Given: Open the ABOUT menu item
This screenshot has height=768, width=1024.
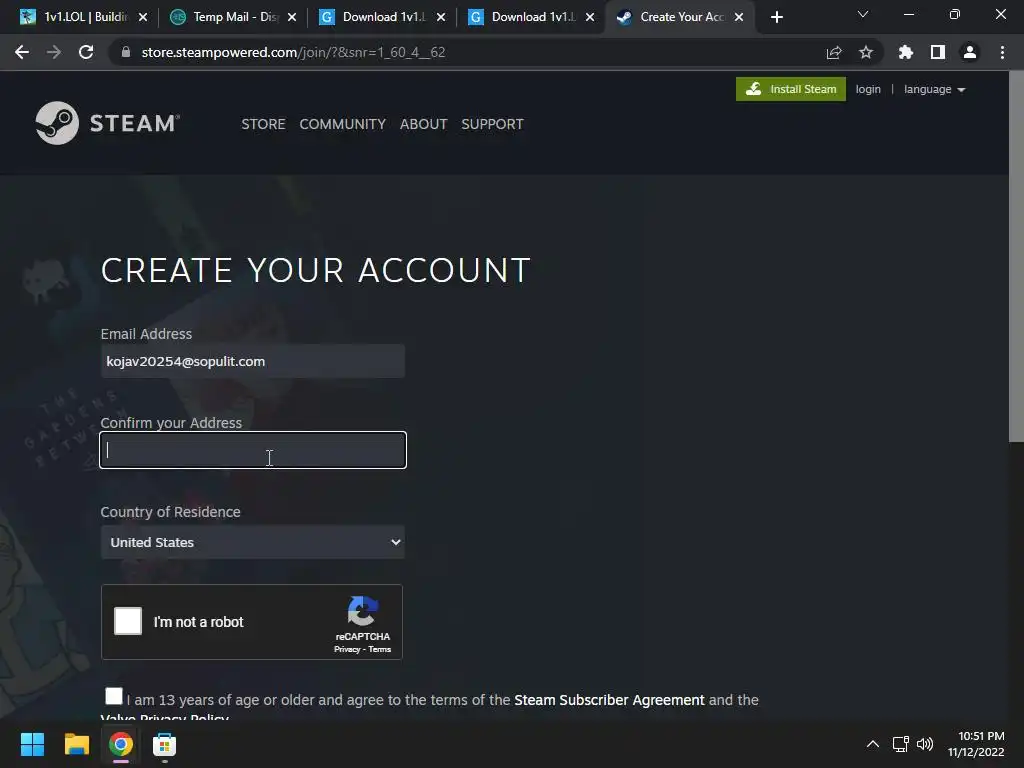Looking at the screenshot, I should click(x=424, y=124).
